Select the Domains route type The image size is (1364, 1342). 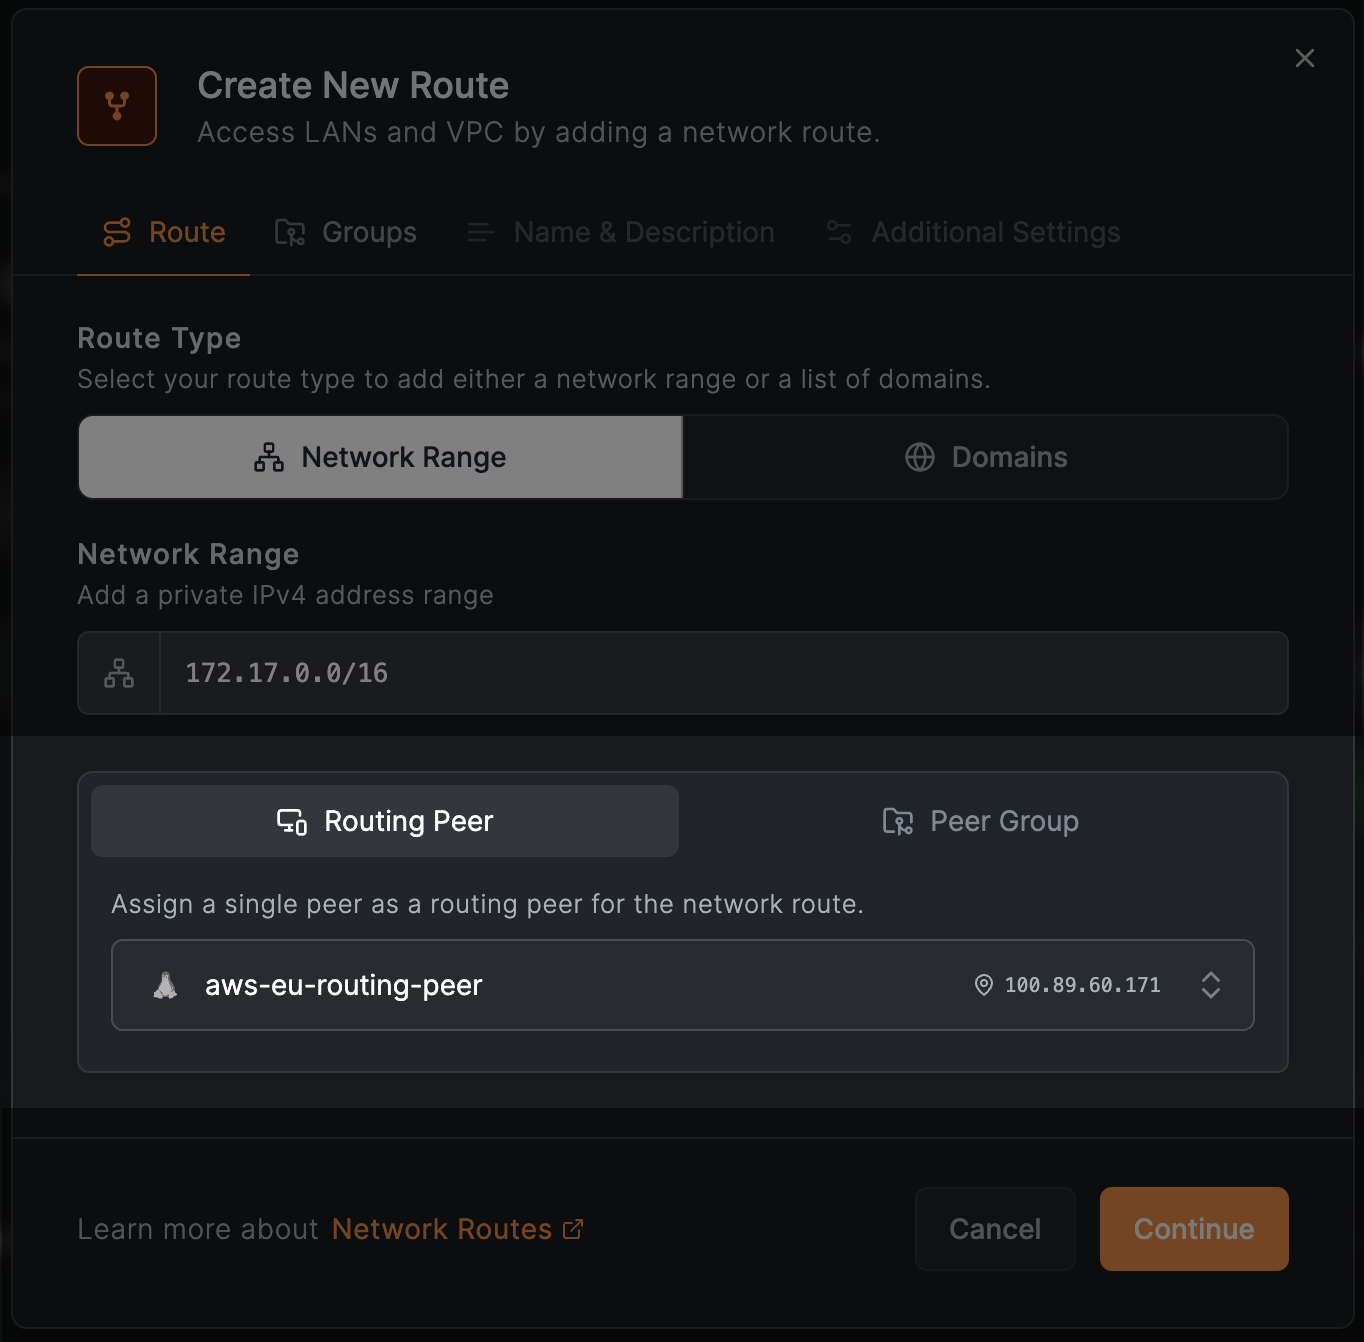click(985, 457)
